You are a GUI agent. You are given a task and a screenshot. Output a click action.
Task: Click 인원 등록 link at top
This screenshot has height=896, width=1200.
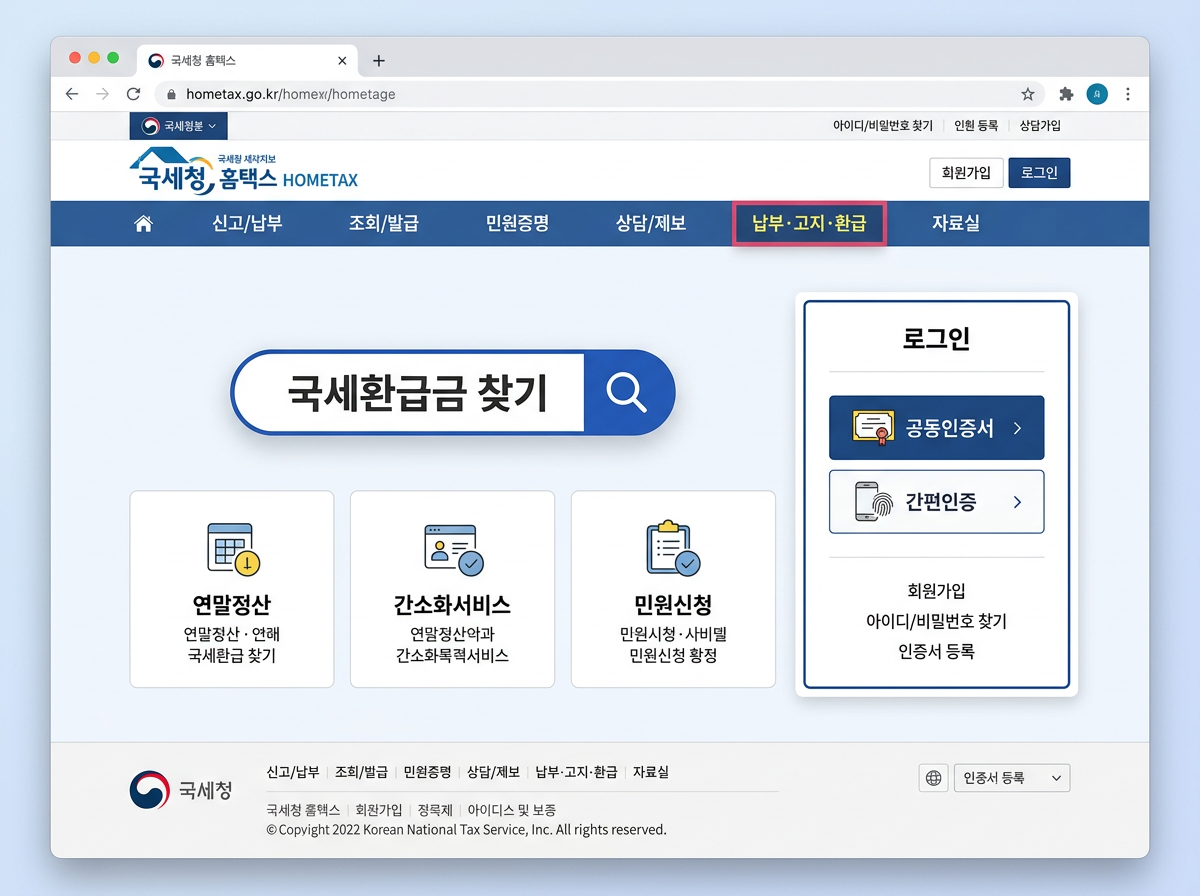click(x=976, y=126)
